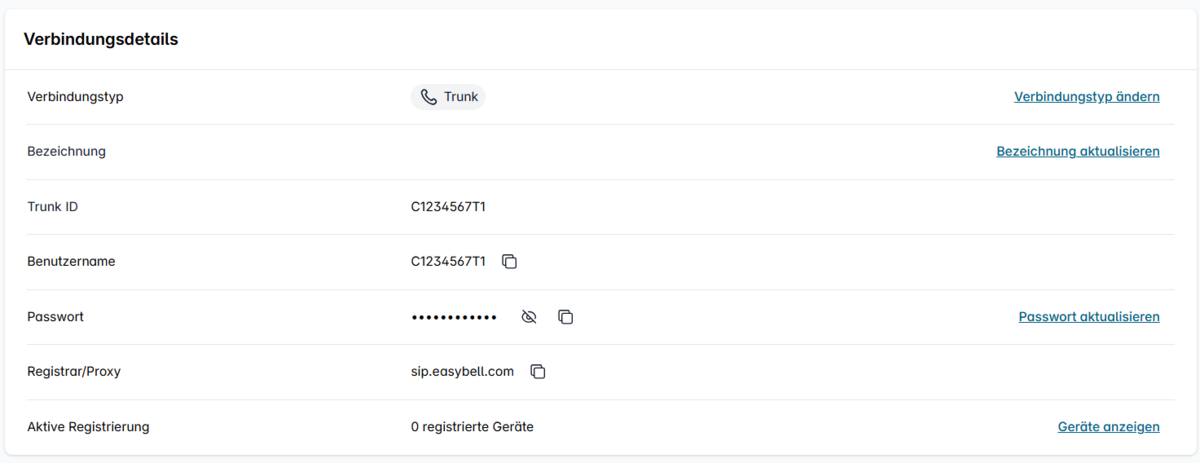Open Passwort aktualisieren link
Viewport: 1200px width, 463px height.
click(1088, 317)
